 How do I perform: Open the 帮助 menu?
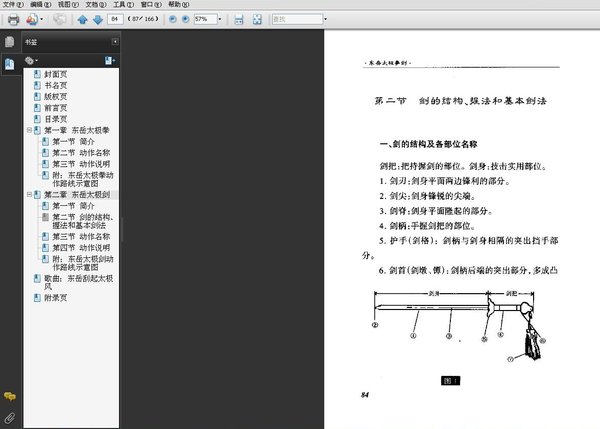pyautogui.click(x=178, y=4)
